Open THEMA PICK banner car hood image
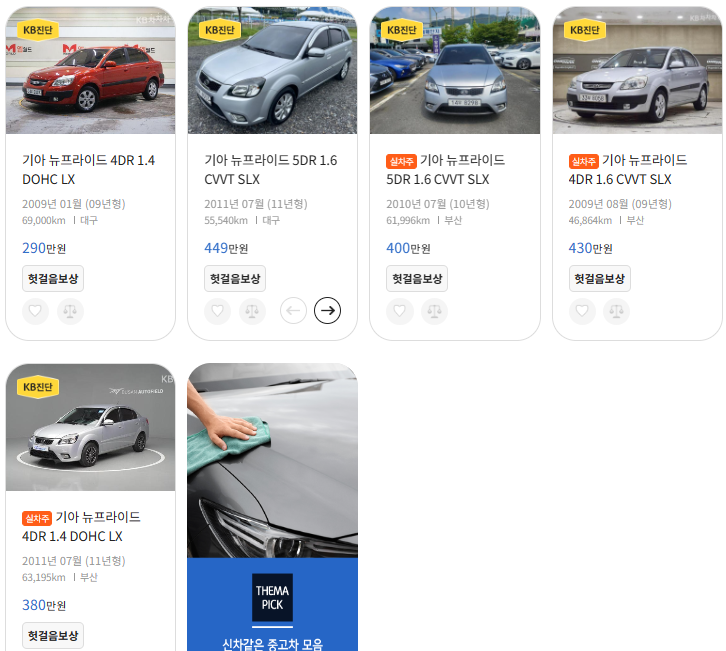This screenshot has width=726, height=651. (x=272, y=461)
